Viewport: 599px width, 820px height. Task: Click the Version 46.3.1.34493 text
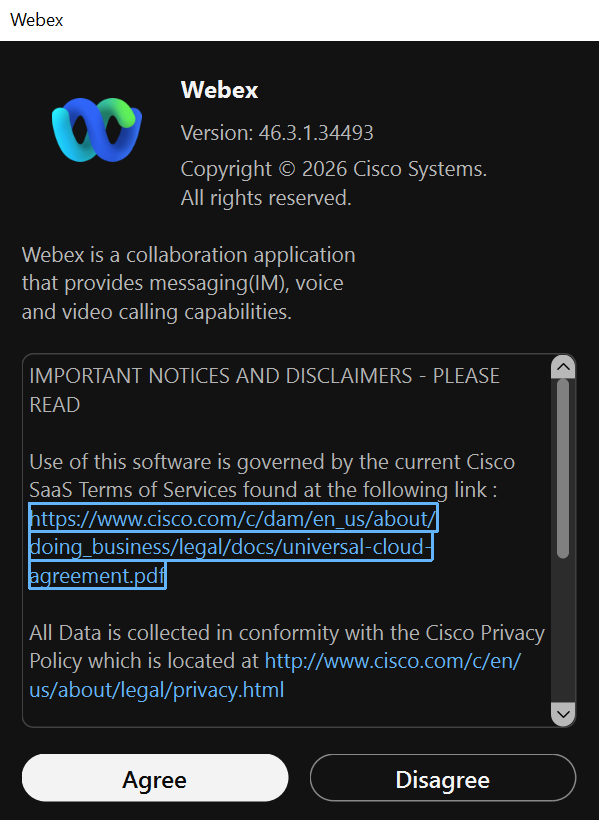[x=277, y=133]
